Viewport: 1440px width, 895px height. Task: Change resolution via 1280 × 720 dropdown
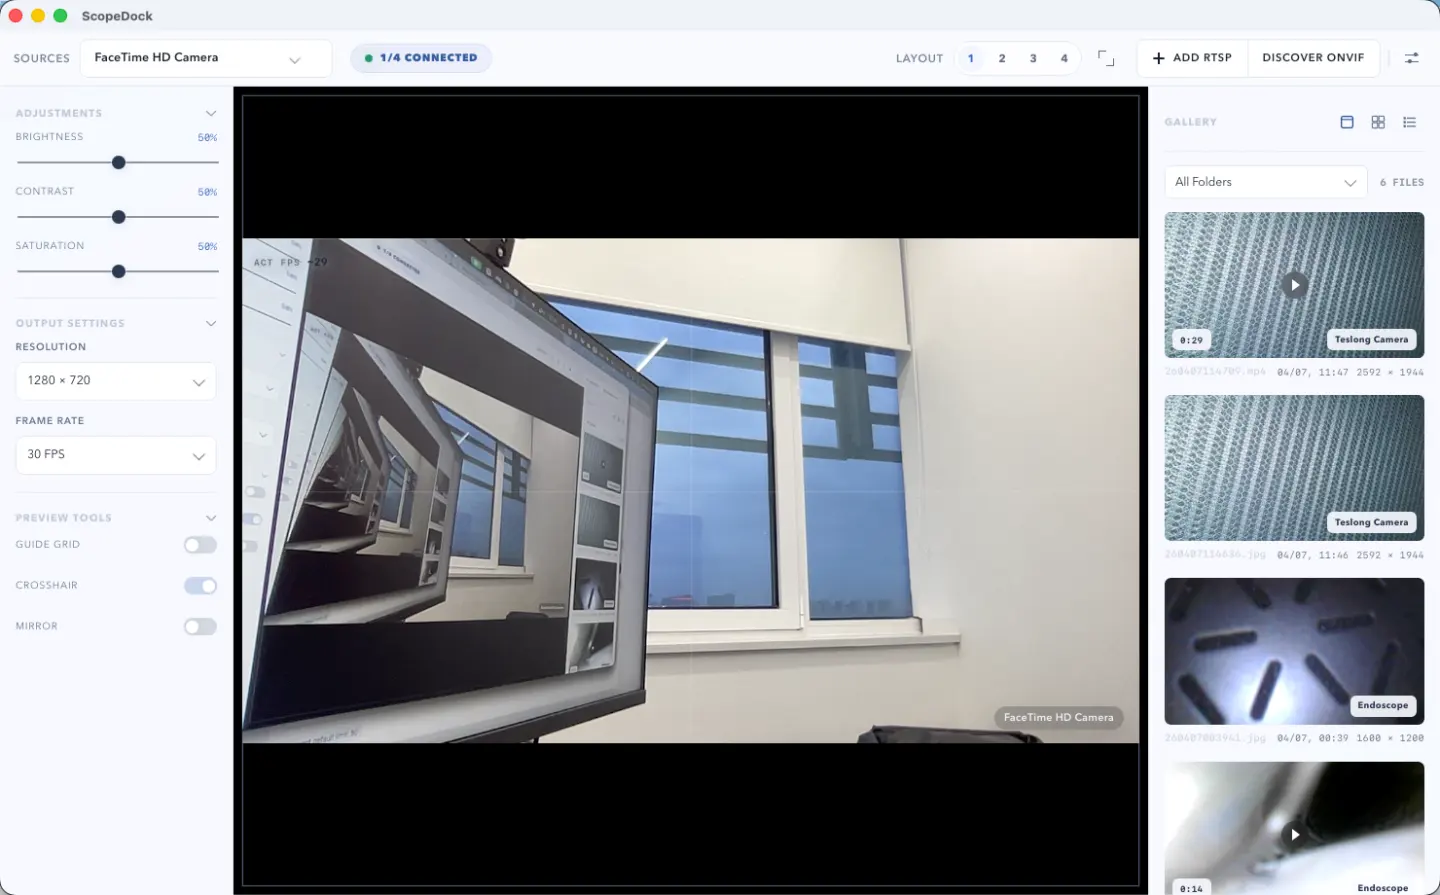pos(115,381)
